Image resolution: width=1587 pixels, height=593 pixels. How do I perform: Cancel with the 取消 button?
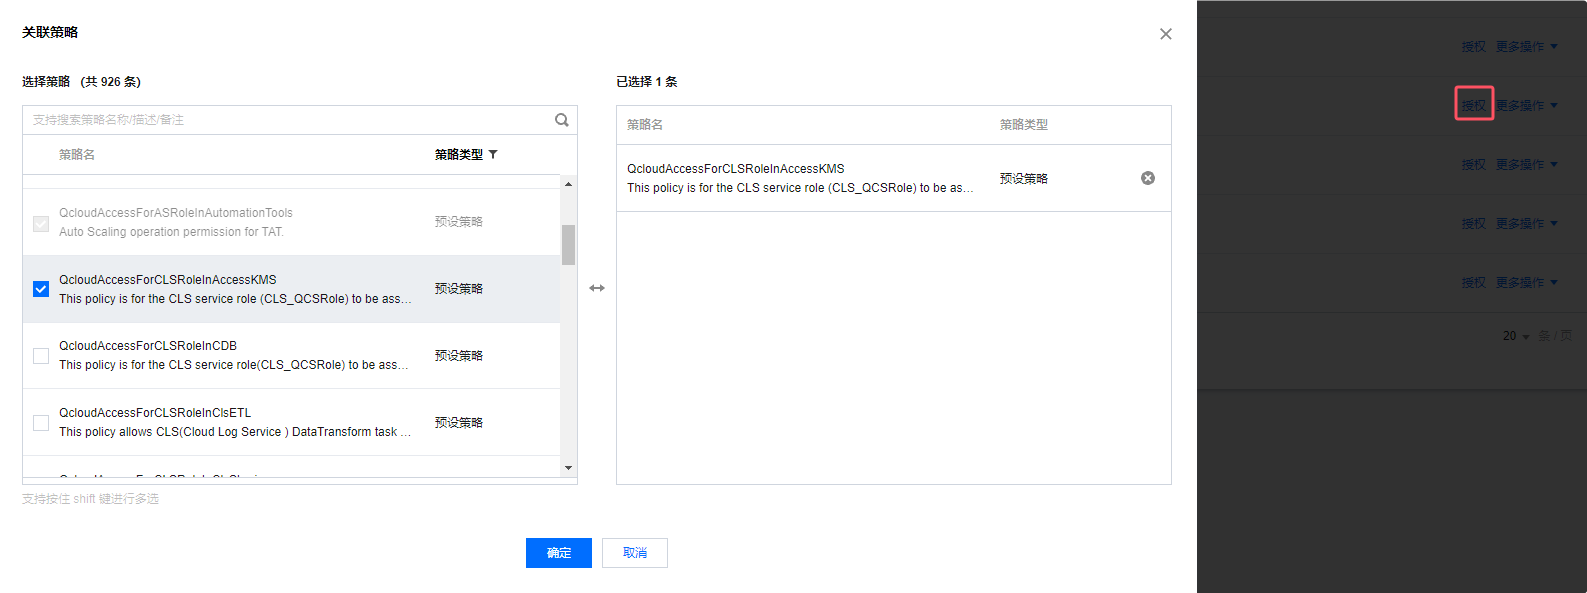pos(635,553)
